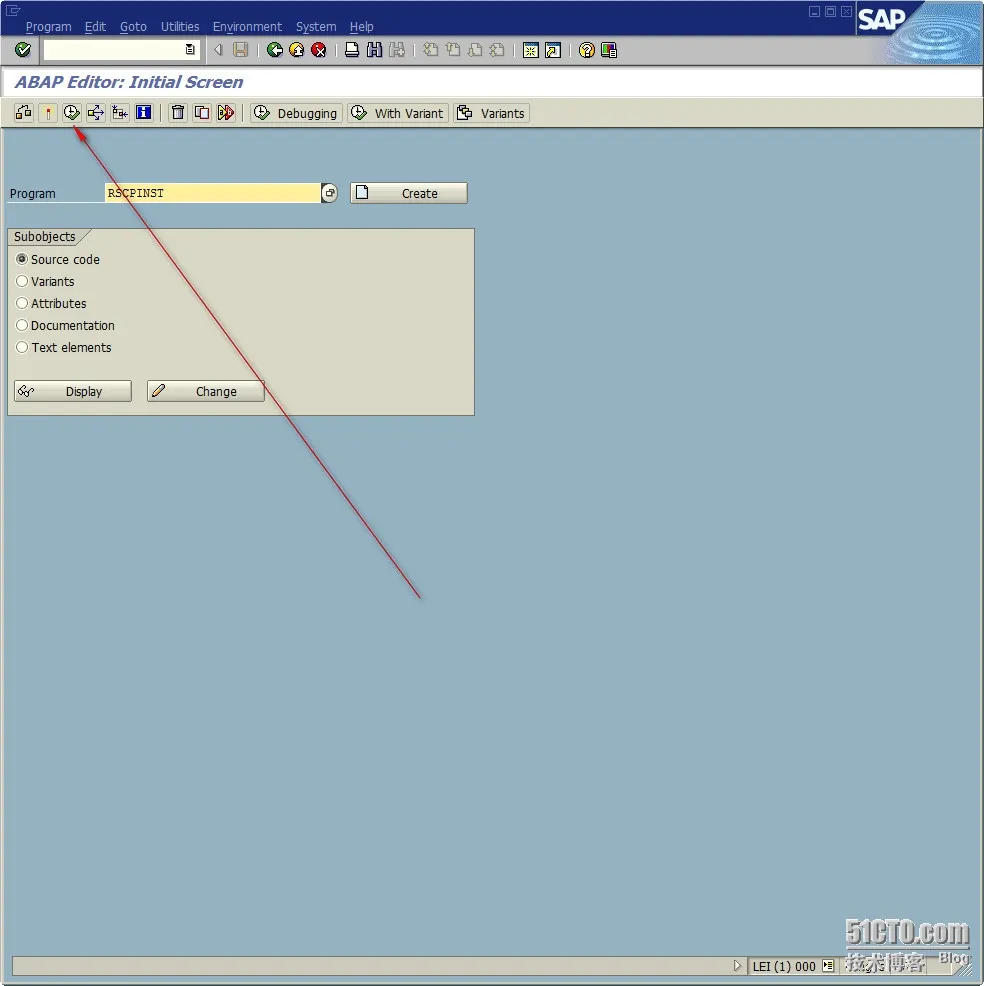
Task: Click the Change button with pencil icon
Action: coord(206,391)
